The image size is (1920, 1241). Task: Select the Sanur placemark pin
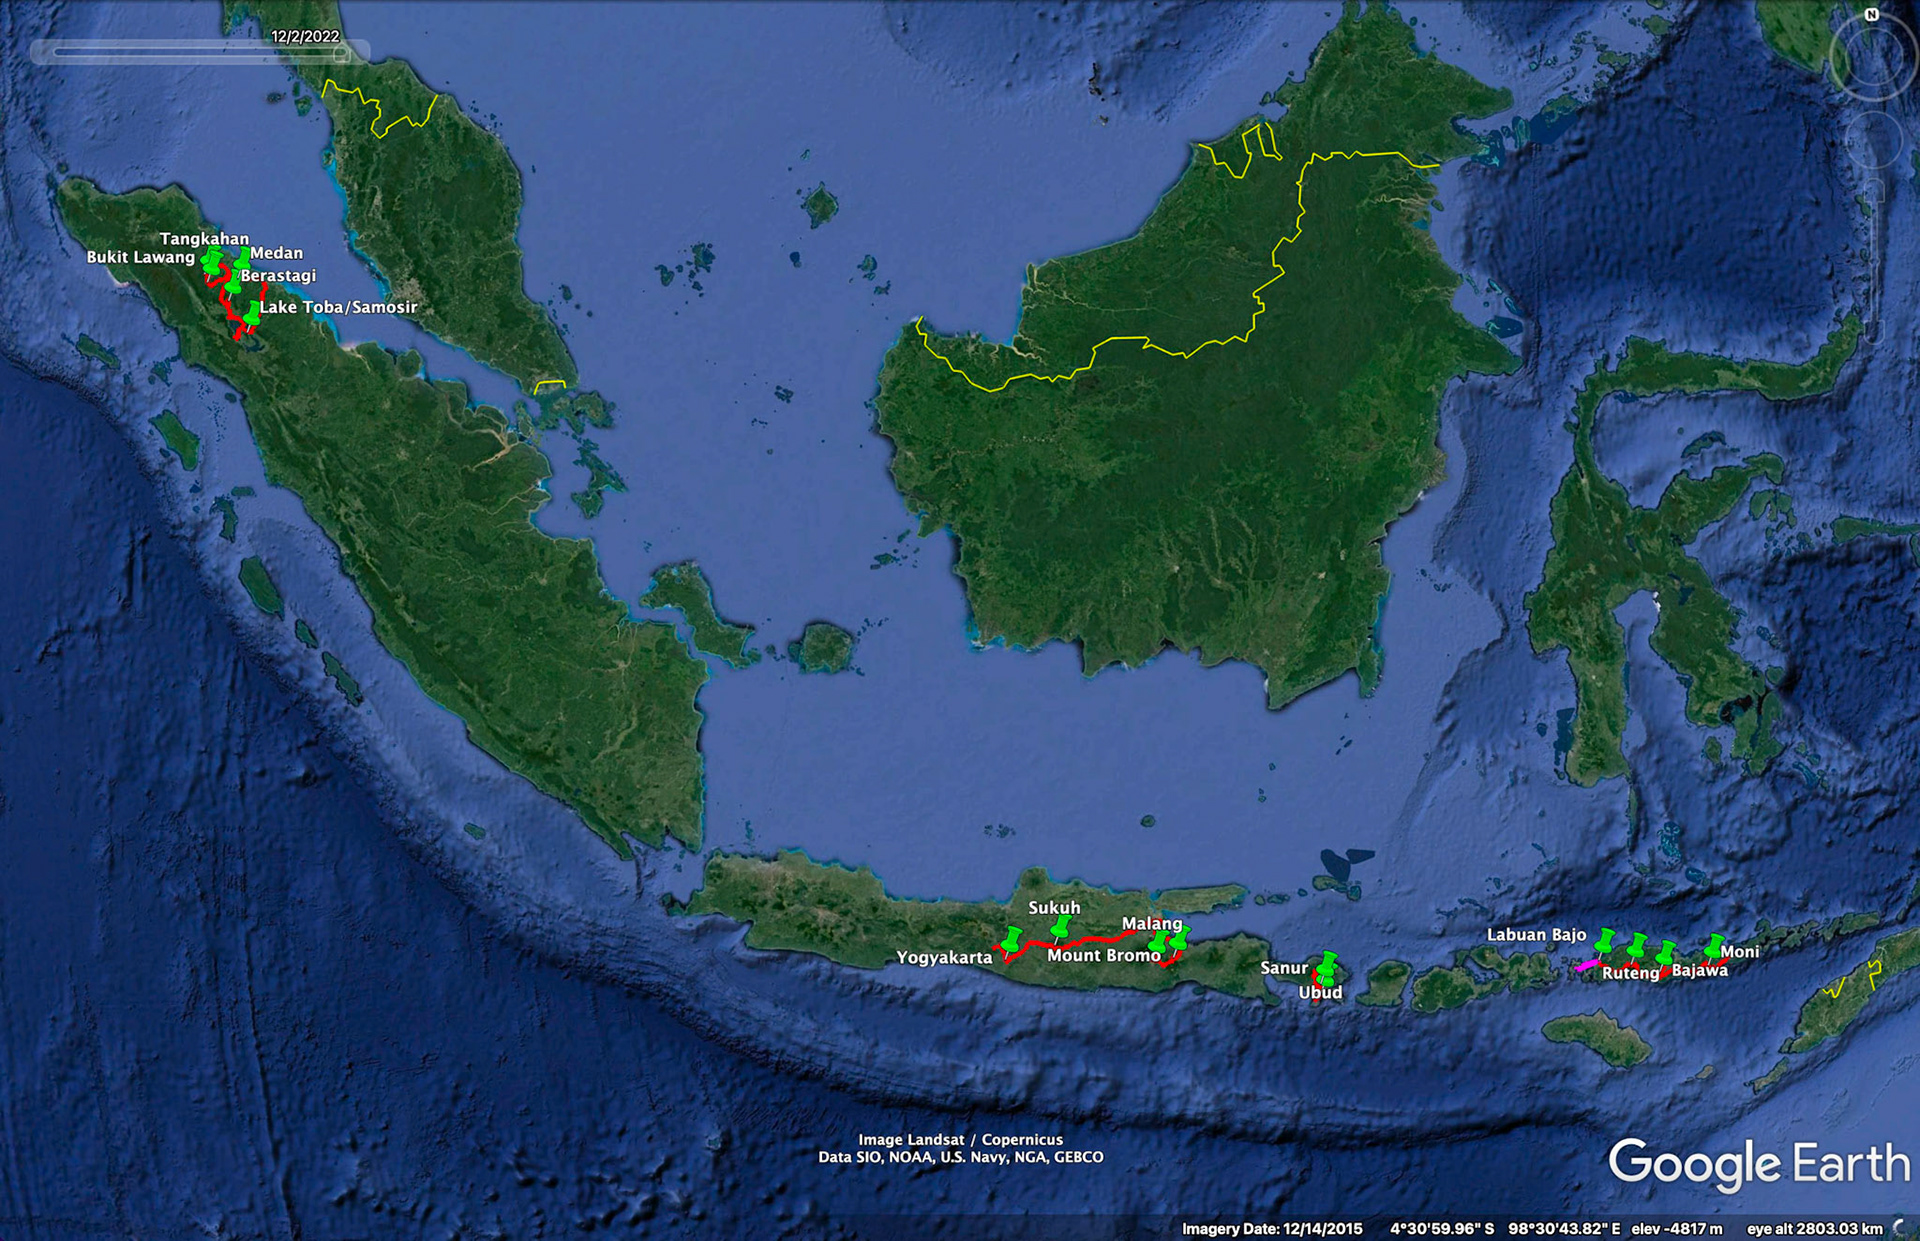pos(1325,963)
